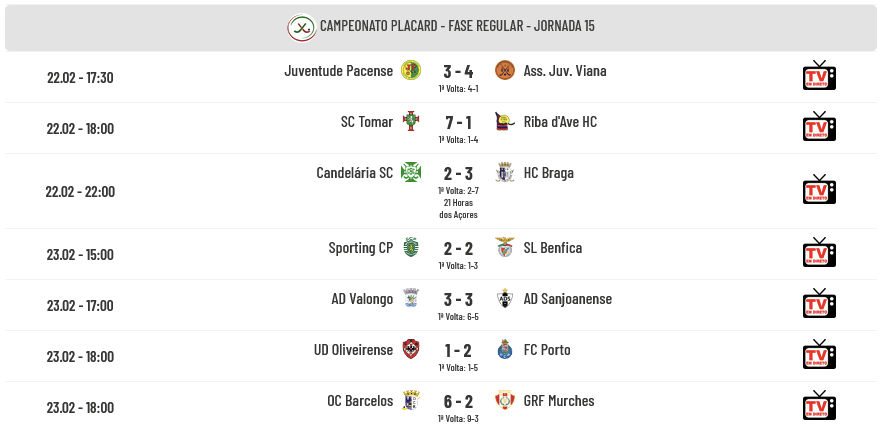The height and width of the screenshot is (432, 881).
Task: Open GRF Murches team page
Action: click(559, 401)
